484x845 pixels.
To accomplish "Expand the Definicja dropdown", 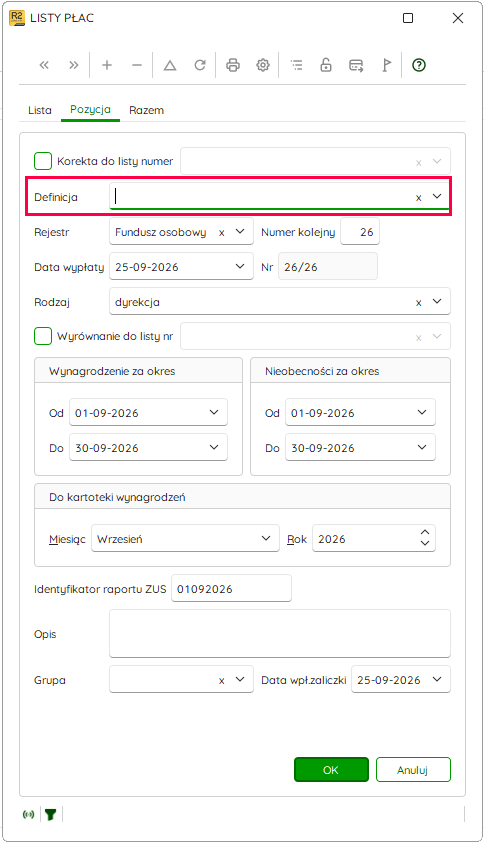I will click(x=437, y=196).
